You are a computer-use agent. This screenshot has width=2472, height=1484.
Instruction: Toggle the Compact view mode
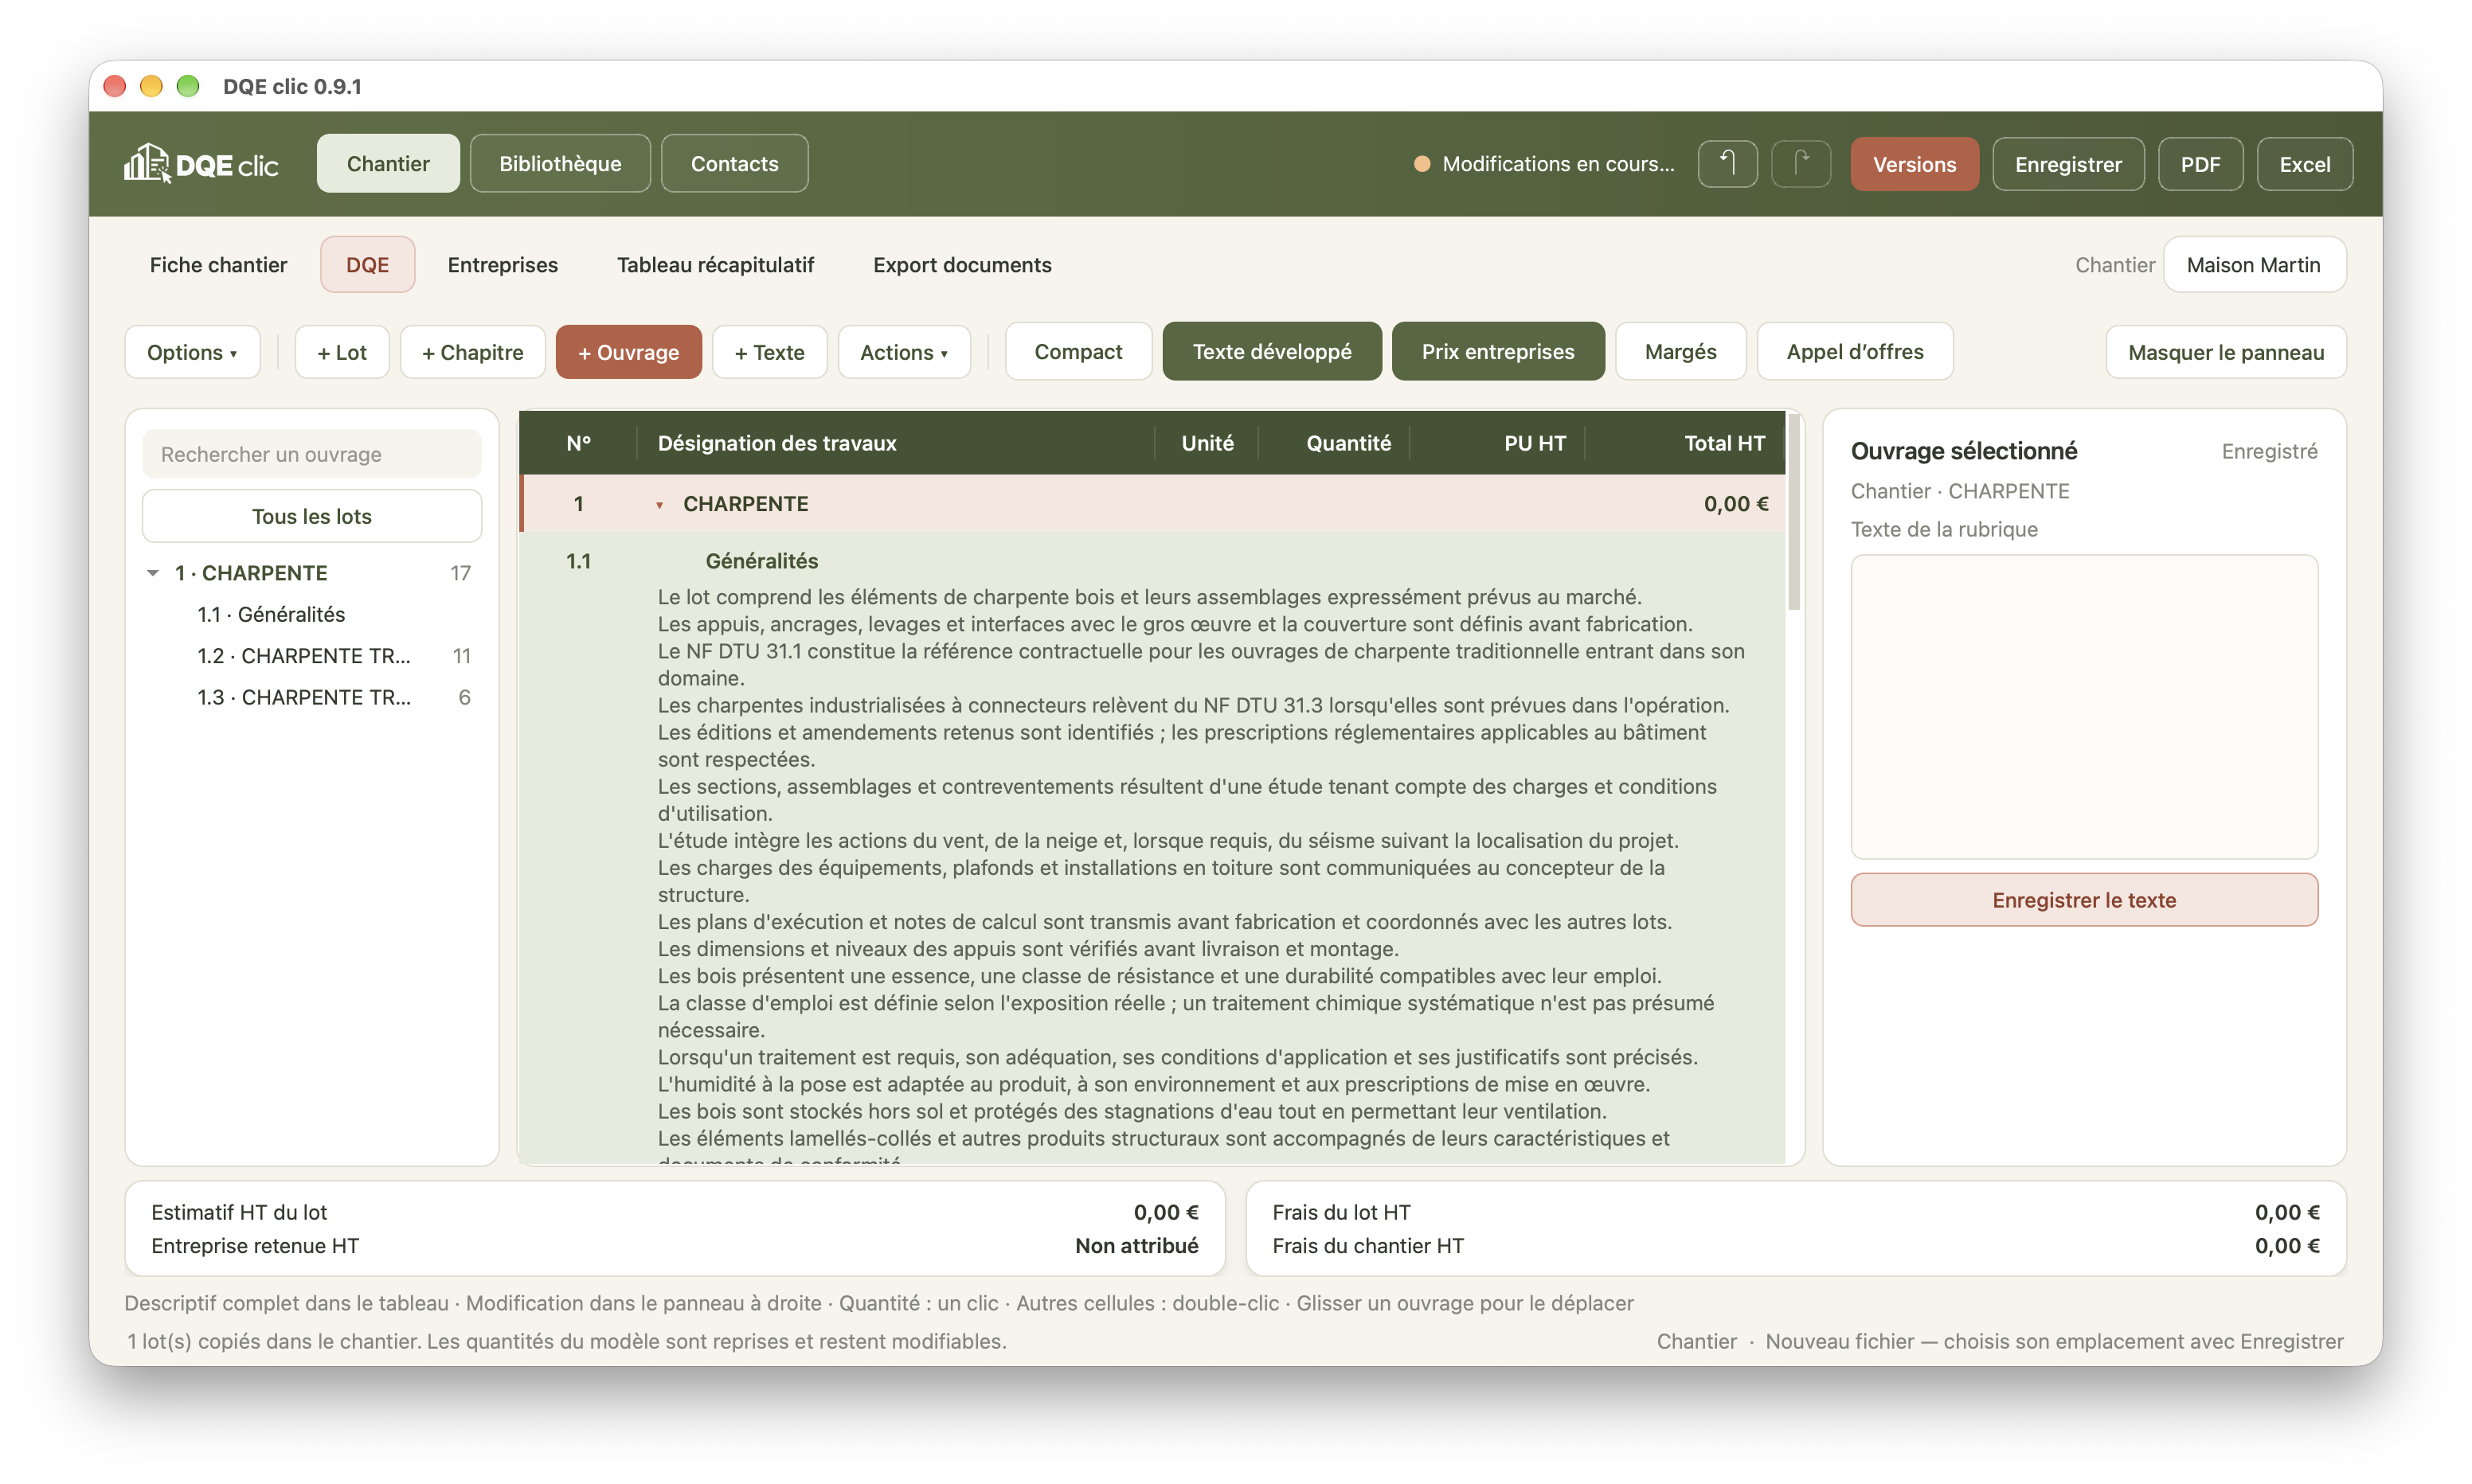(x=1078, y=352)
